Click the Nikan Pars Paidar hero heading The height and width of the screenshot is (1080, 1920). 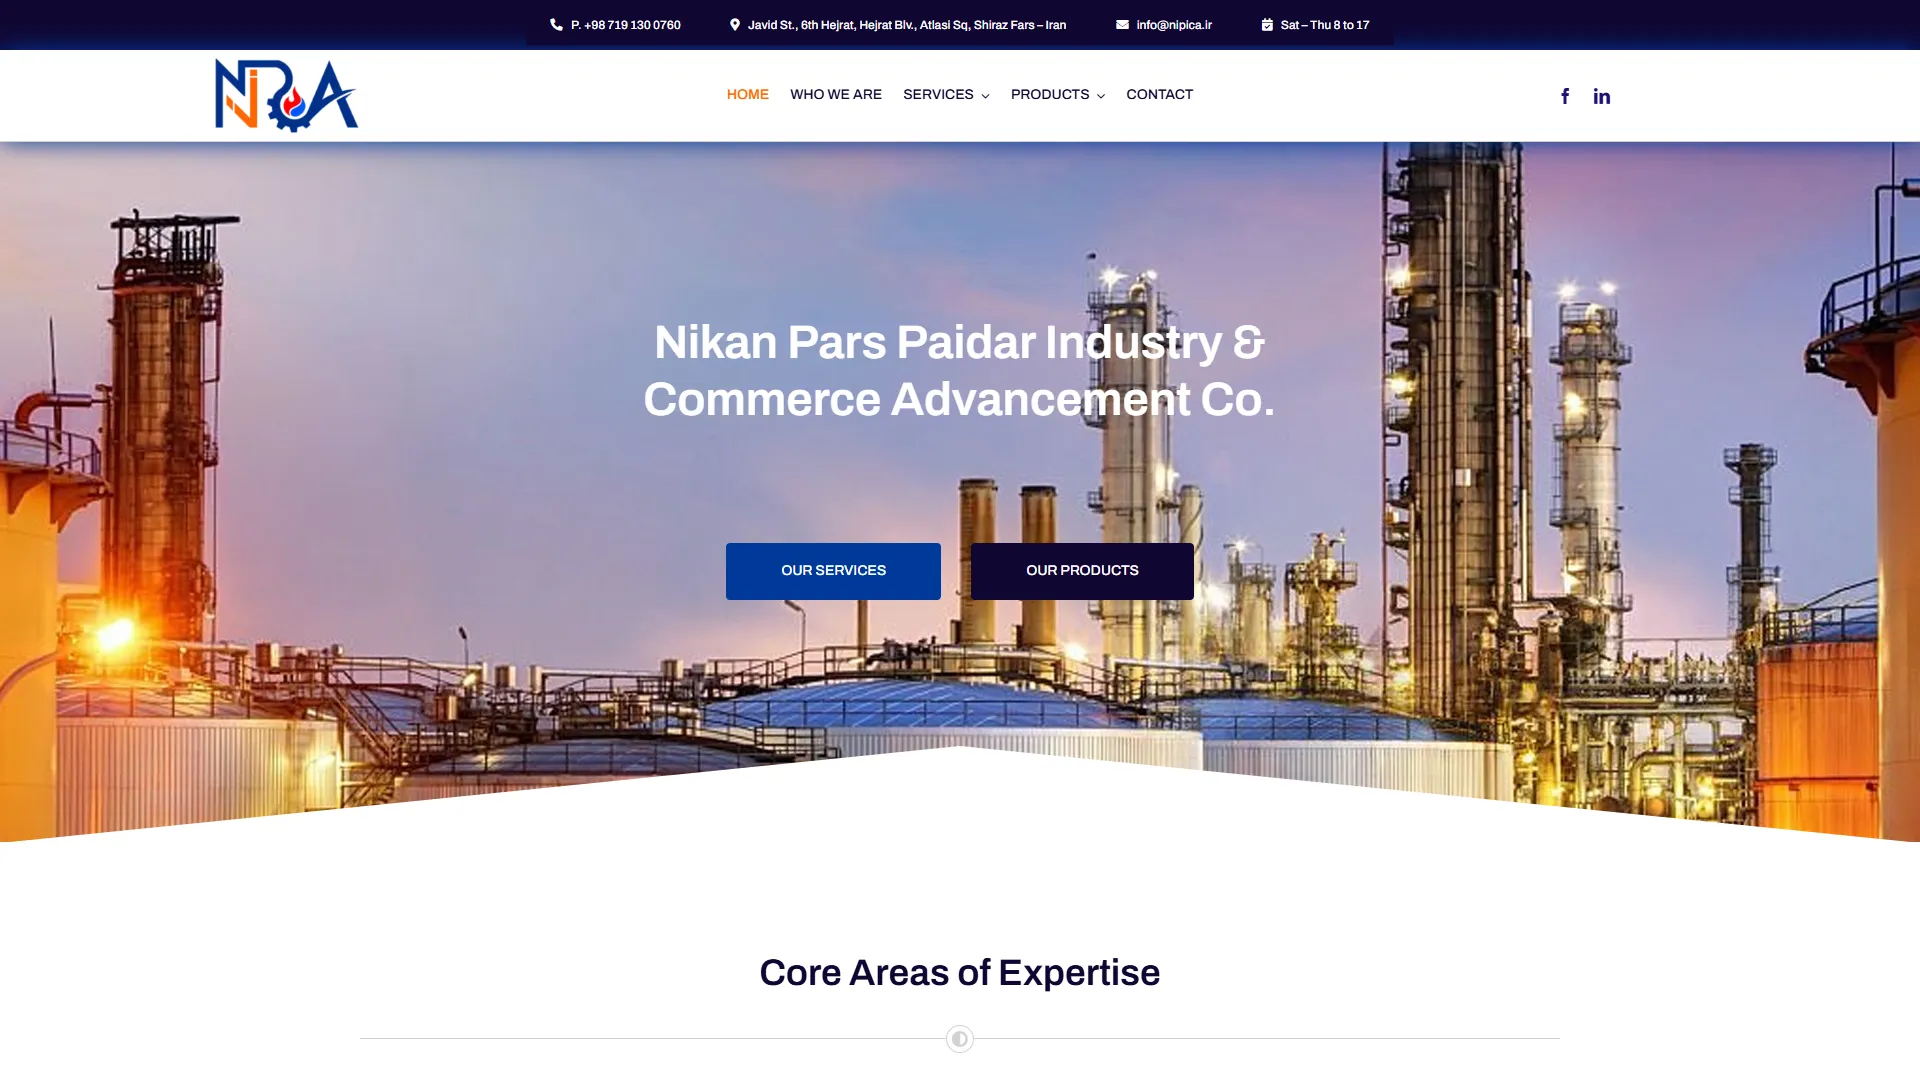960,371
